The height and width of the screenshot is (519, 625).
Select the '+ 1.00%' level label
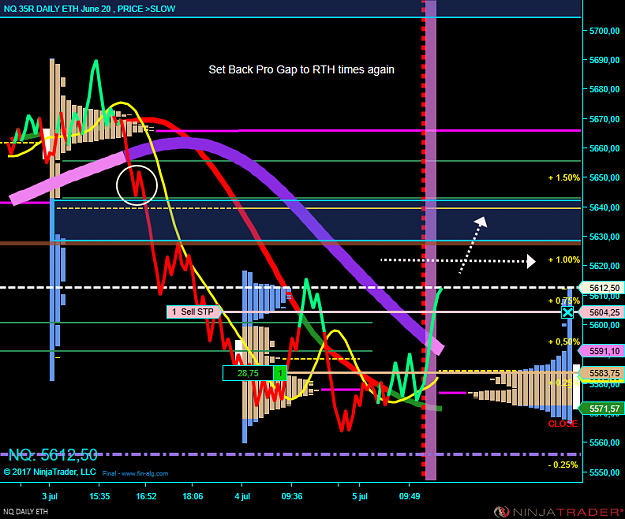coord(564,260)
